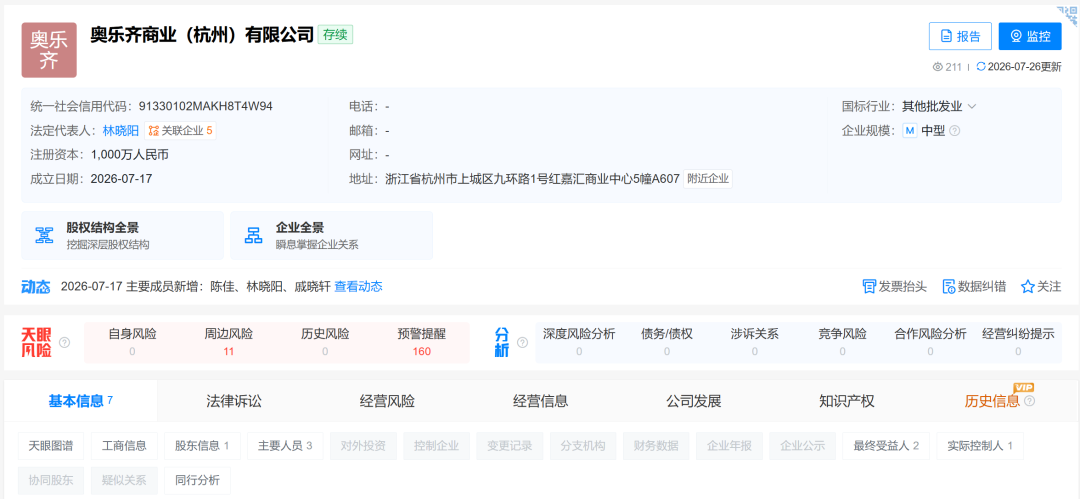
Task: Switch to the 法律诉讼 tab
Action: coord(234,401)
